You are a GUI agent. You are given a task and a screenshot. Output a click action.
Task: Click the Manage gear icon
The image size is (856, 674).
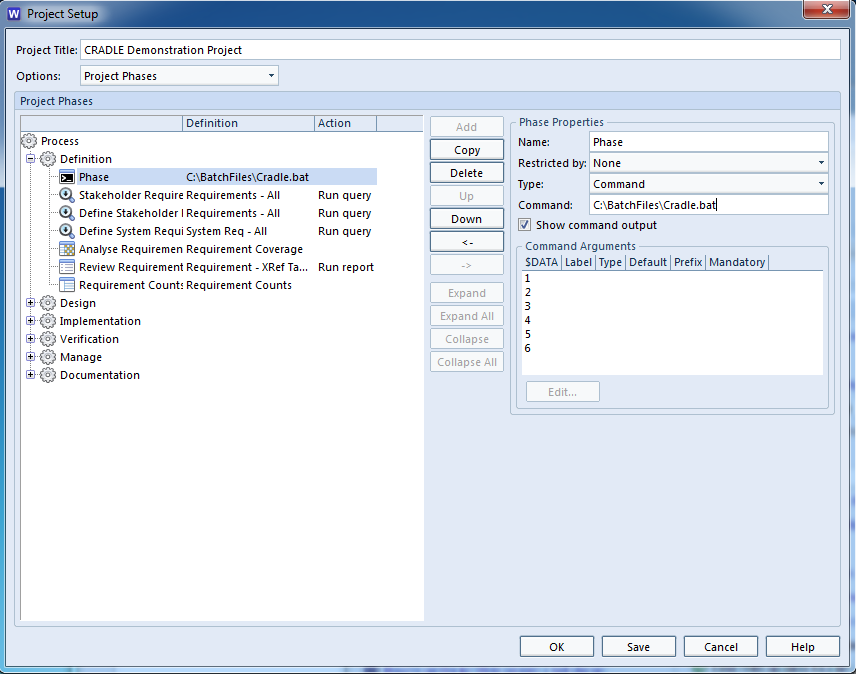tap(48, 357)
